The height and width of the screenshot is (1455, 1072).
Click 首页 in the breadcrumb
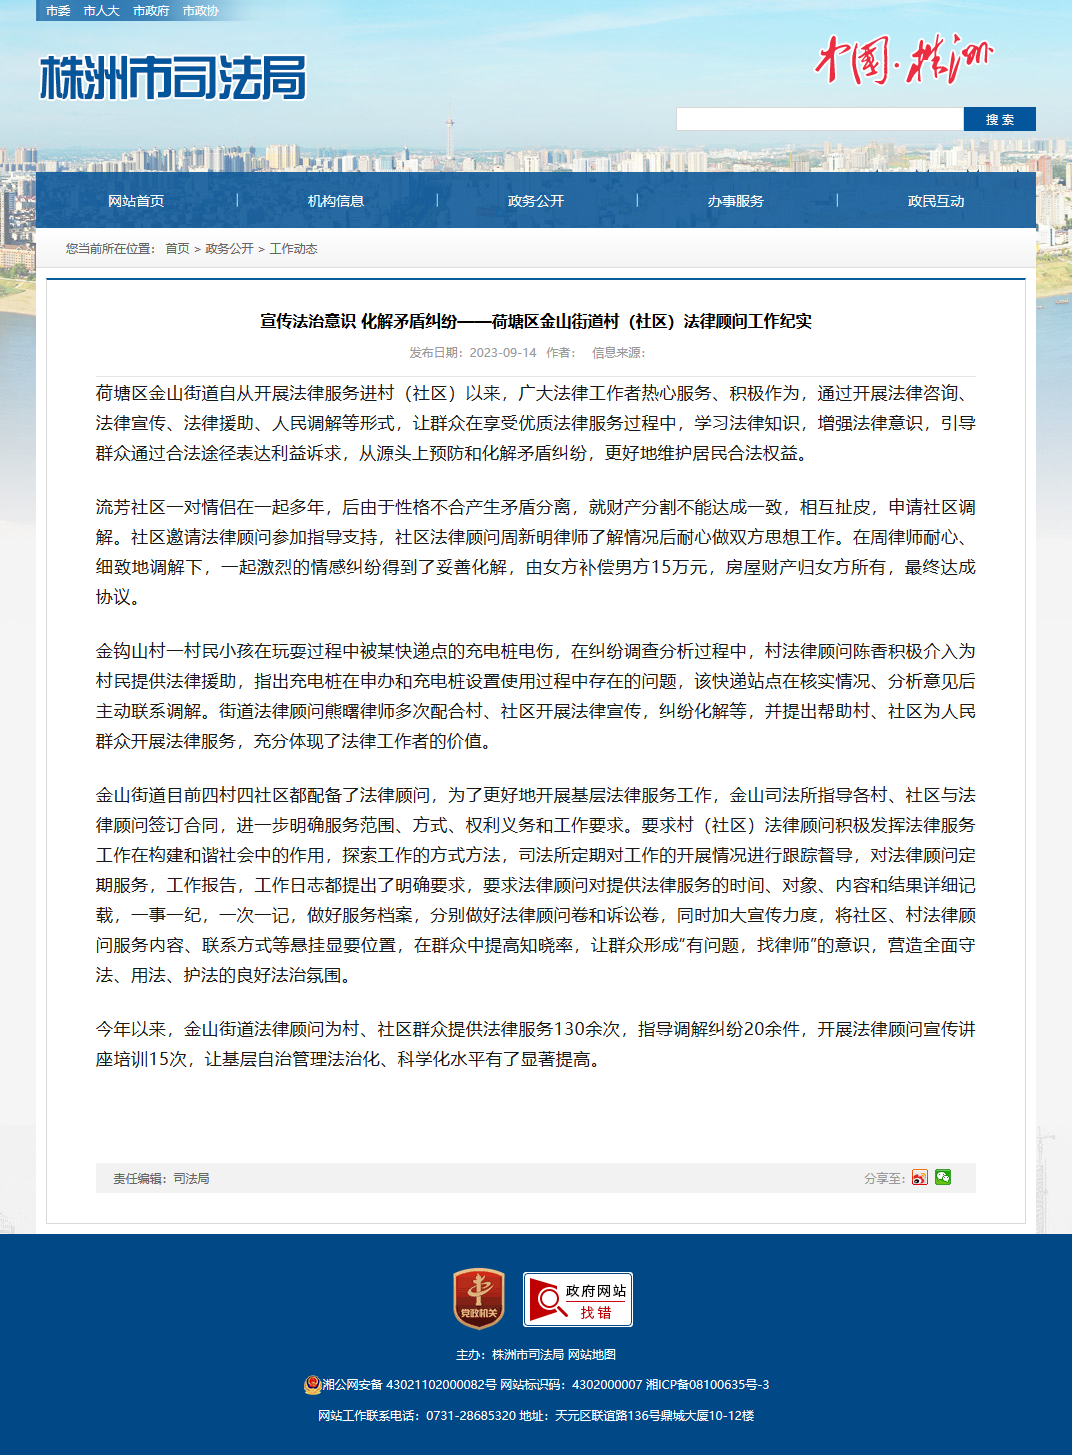[x=177, y=249]
